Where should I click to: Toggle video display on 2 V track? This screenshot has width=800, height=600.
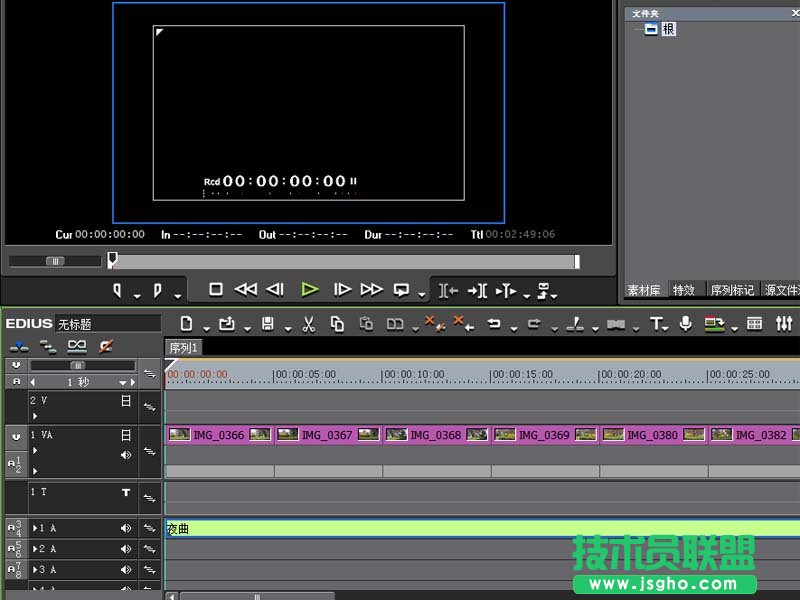tap(126, 401)
